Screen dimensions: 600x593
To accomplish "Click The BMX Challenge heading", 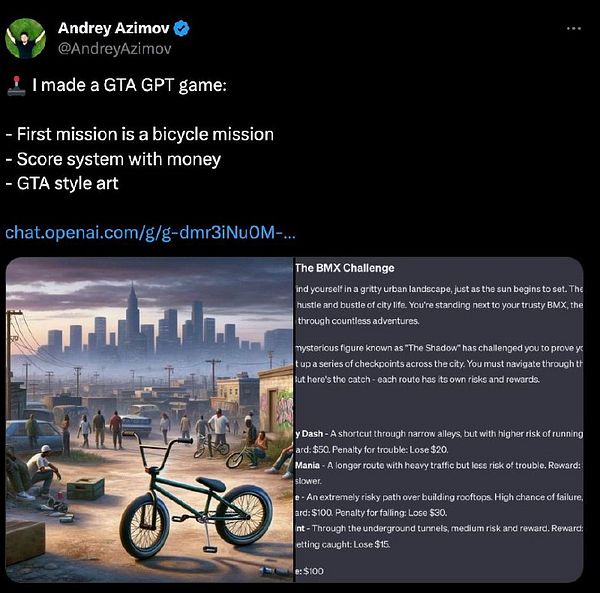I will (x=344, y=268).
